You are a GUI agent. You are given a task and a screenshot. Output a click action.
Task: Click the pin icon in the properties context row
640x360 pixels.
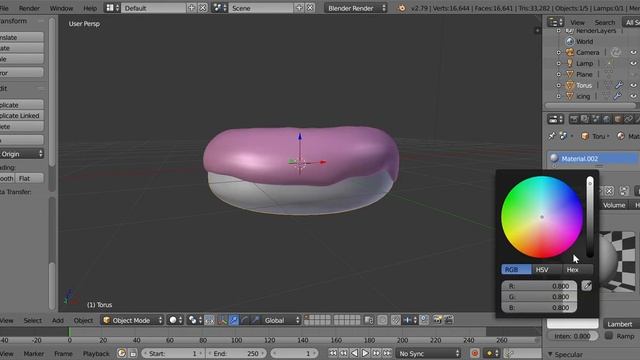(552, 136)
